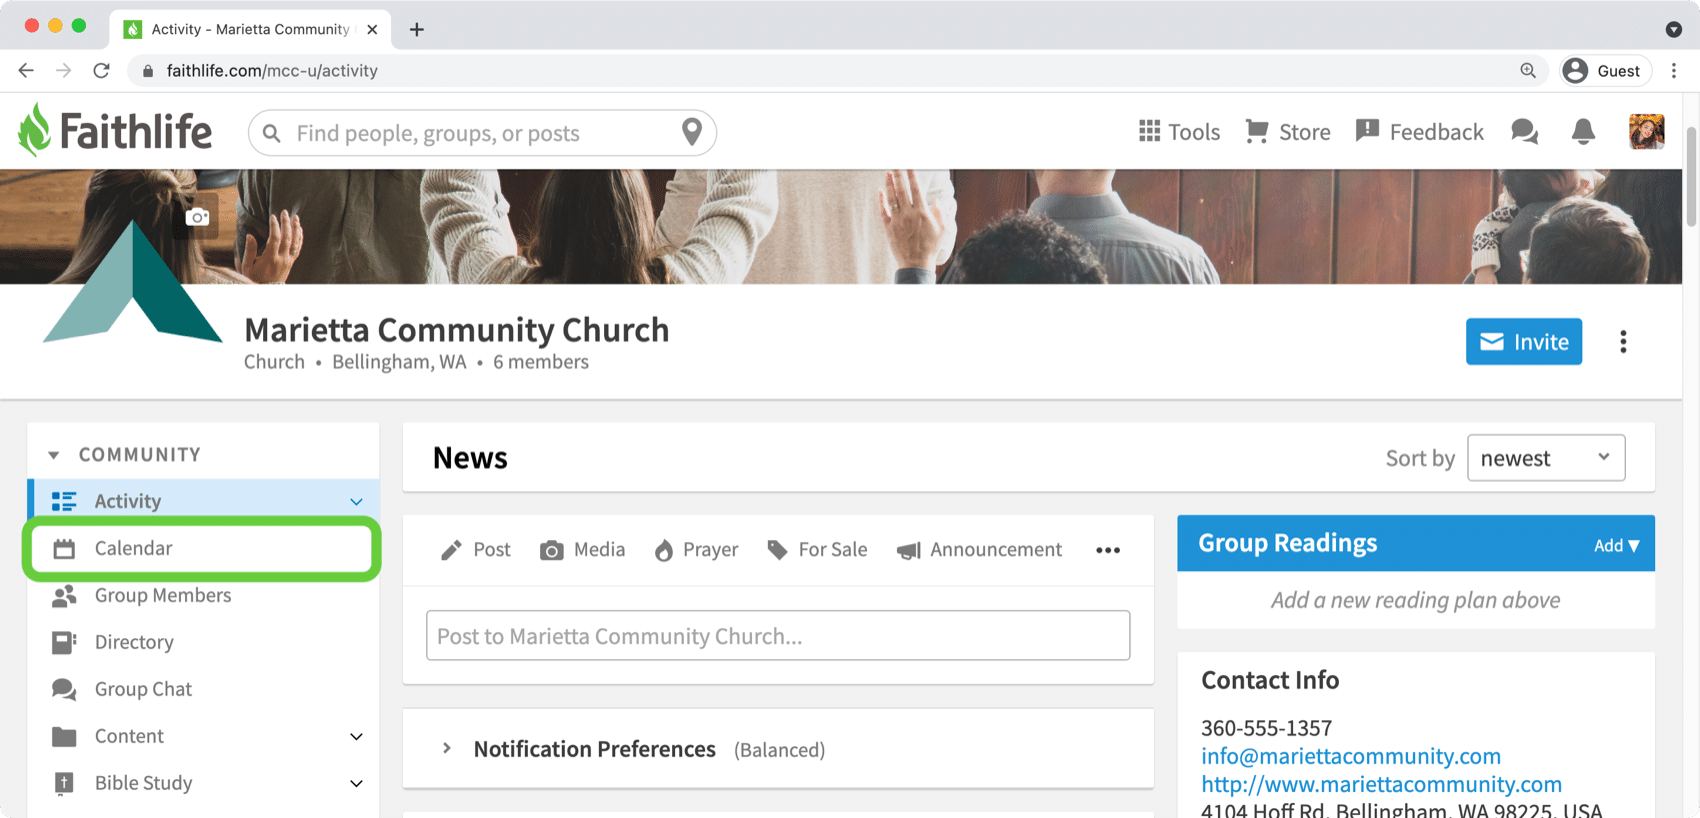Open the Chrome three-dot menu
This screenshot has width=1700, height=818.
(x=1674, y=70)
